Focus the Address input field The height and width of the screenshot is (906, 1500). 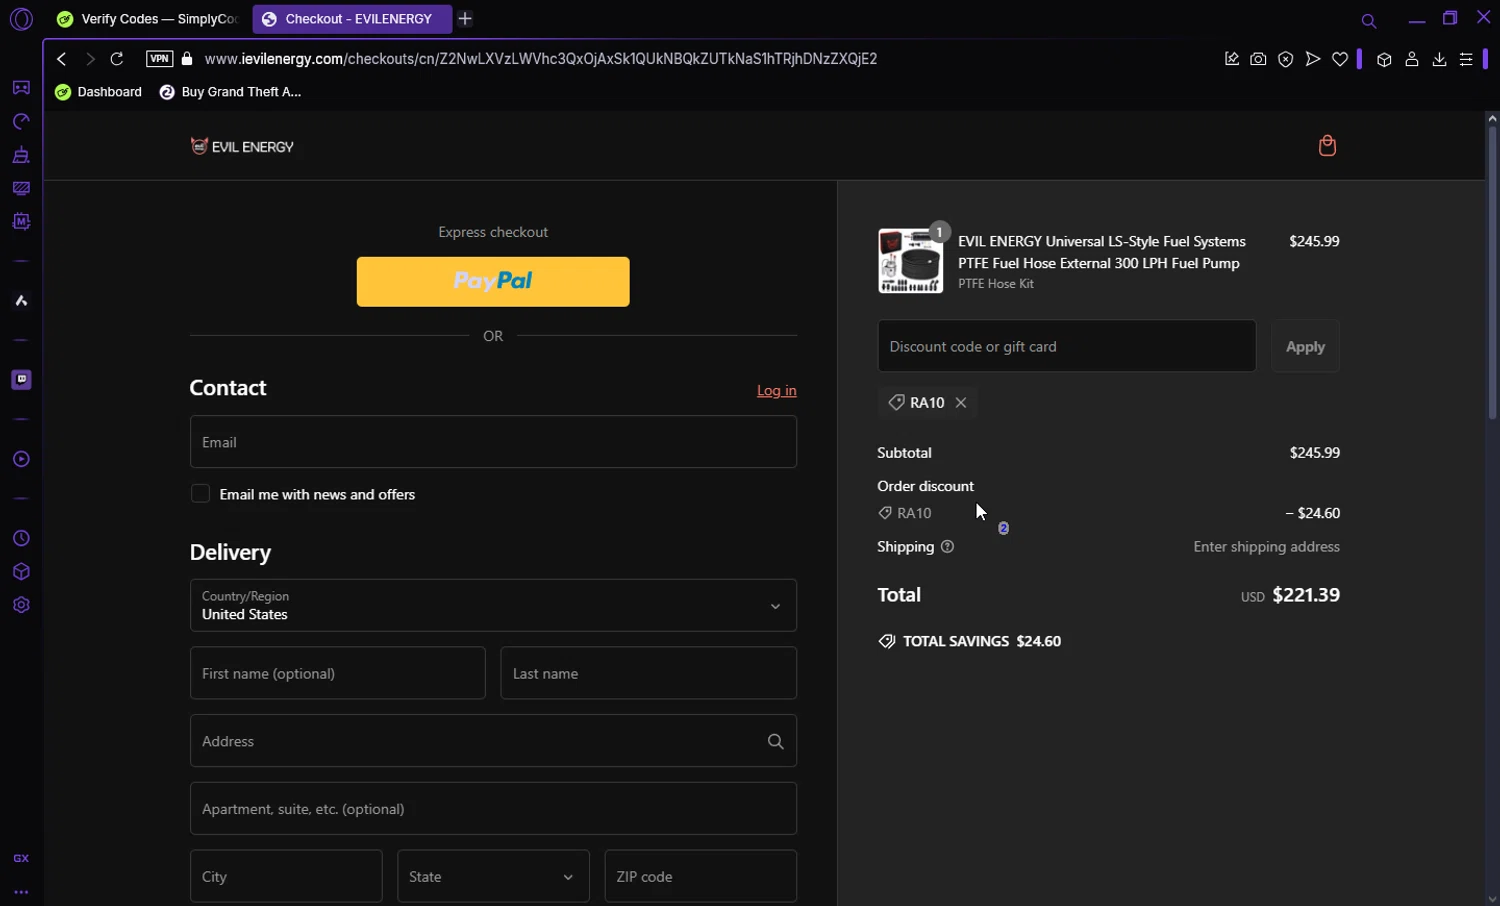coord(493,741)
